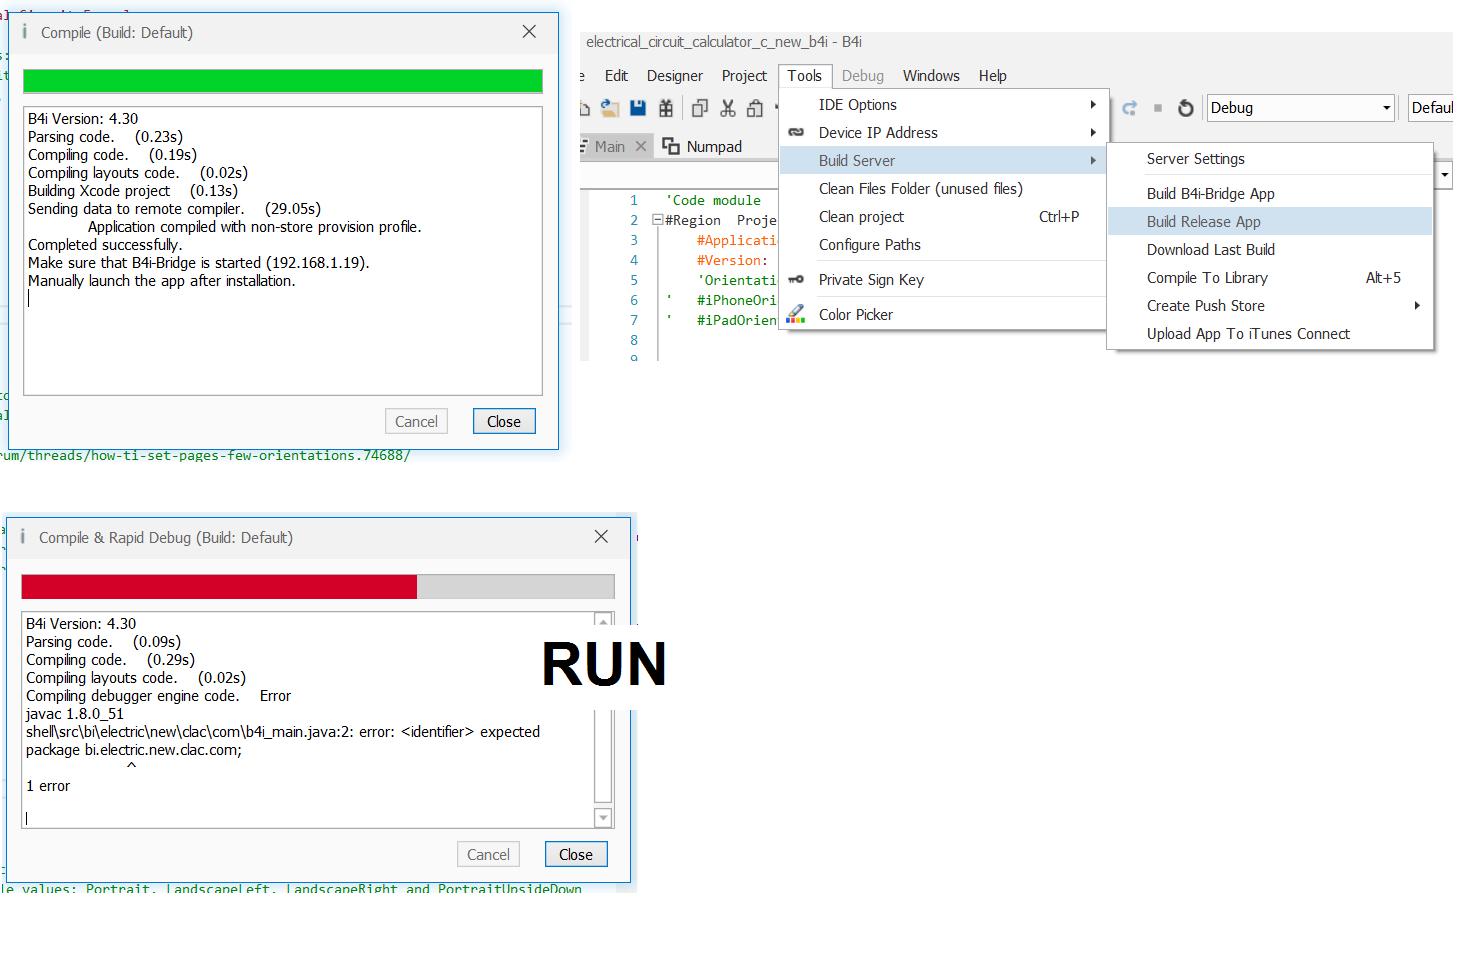Image resolution: width=1478 pixels, height=954 pixels.
Task: Click the log scrollbar up arrow
Action: click(x=603, y=621)
